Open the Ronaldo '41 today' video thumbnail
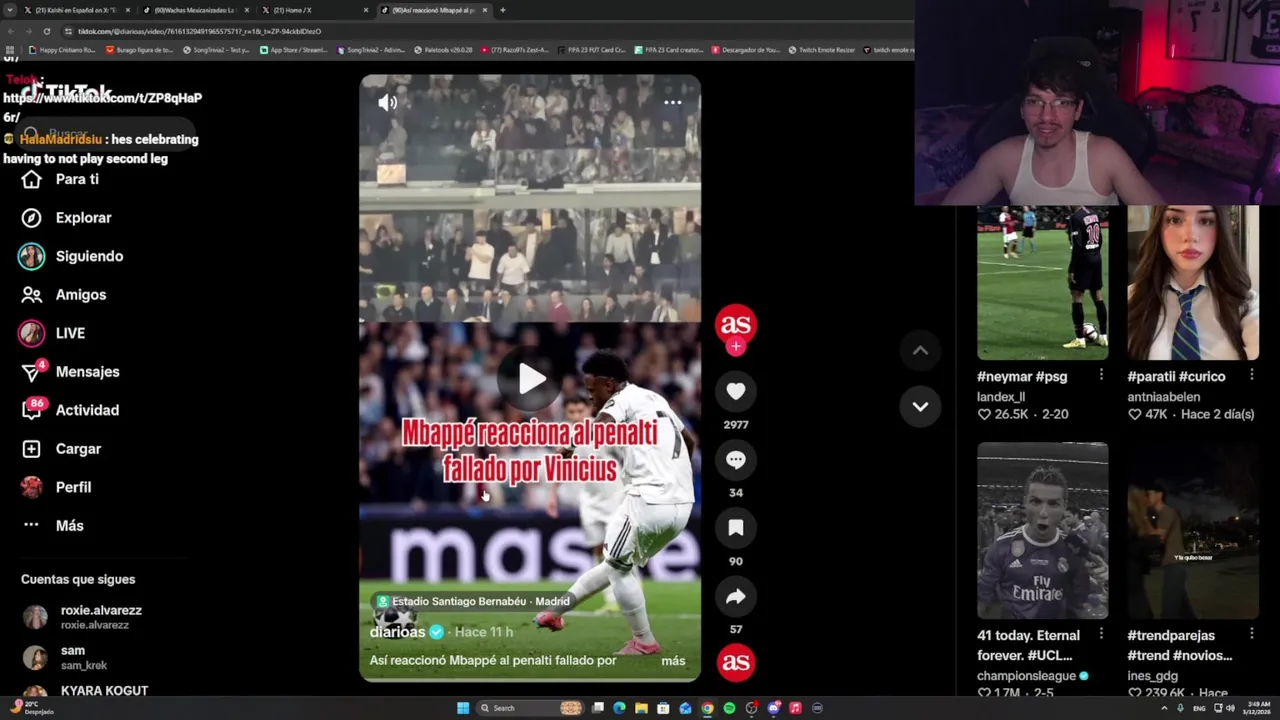The image size is (1280, 720). [1042, 531]
